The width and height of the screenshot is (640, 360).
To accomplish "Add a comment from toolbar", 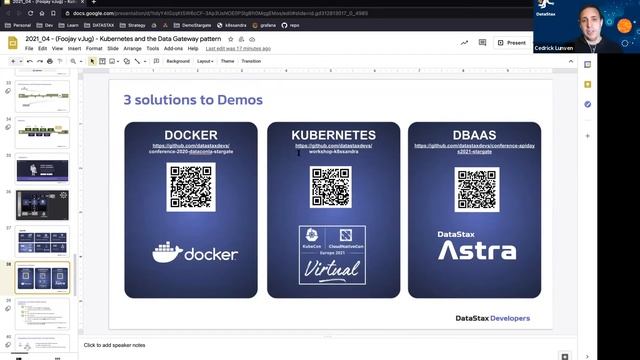I will click(x=156, y=61).
